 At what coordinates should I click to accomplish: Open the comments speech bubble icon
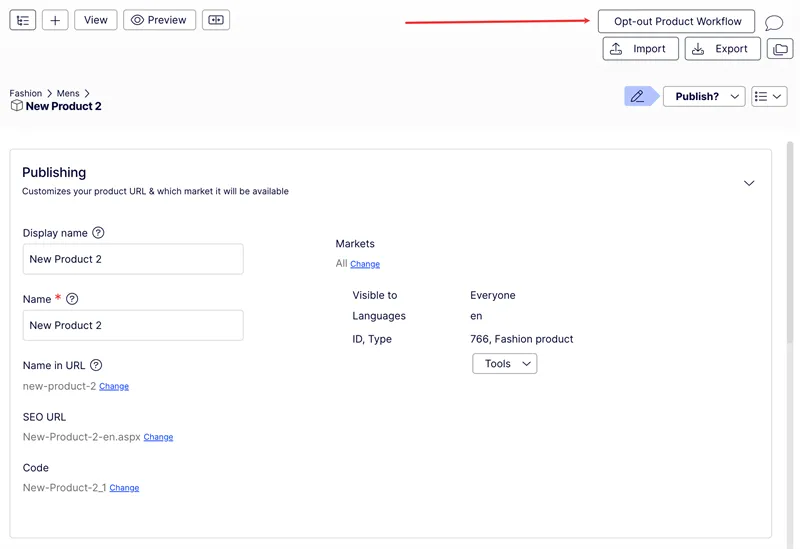coord(773,22)
